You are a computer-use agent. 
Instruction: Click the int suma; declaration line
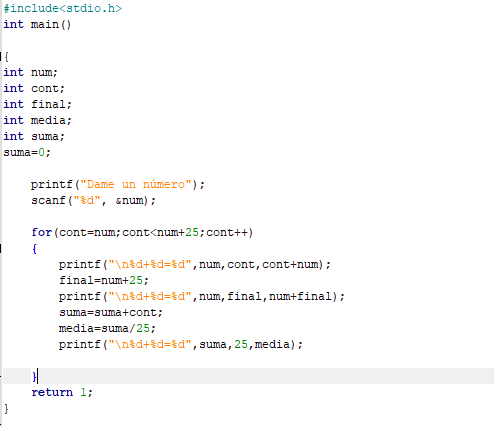pos(34,136)
